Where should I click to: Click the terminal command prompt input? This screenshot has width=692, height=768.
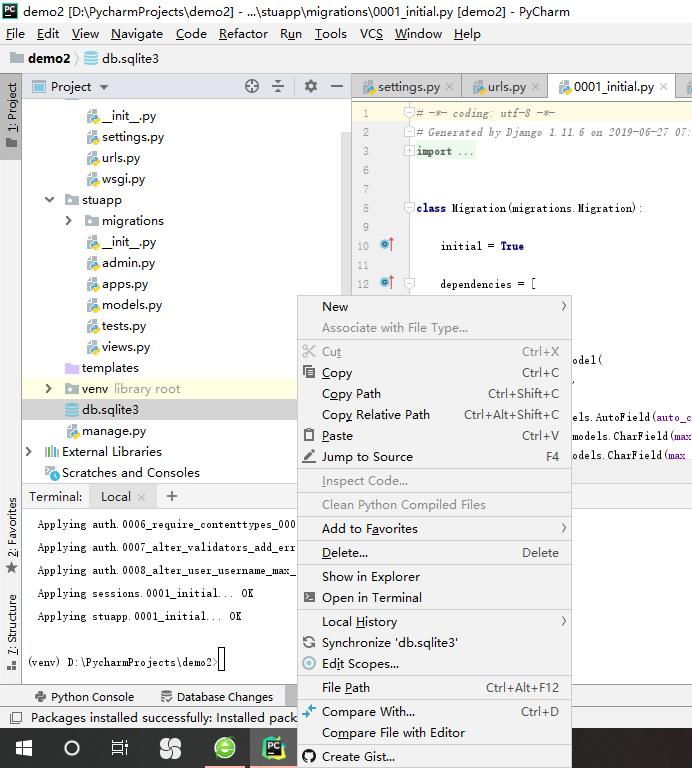click(221, 660)
